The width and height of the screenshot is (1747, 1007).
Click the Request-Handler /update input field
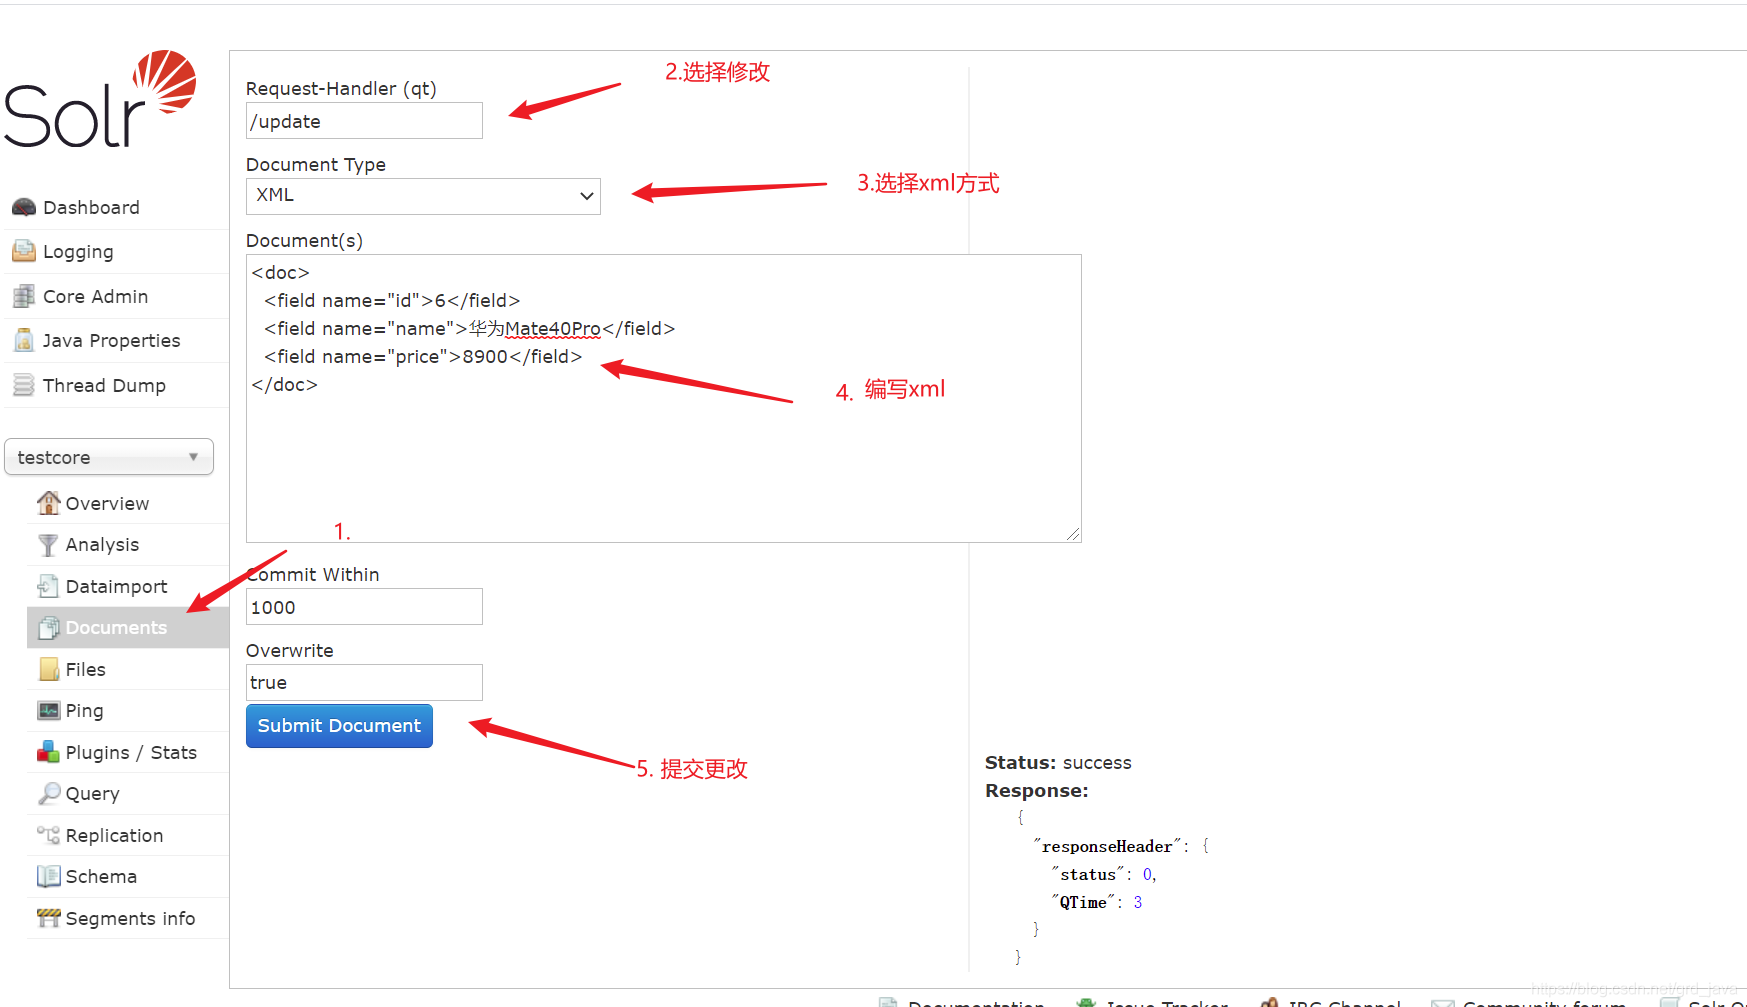(x=364, y=121)
